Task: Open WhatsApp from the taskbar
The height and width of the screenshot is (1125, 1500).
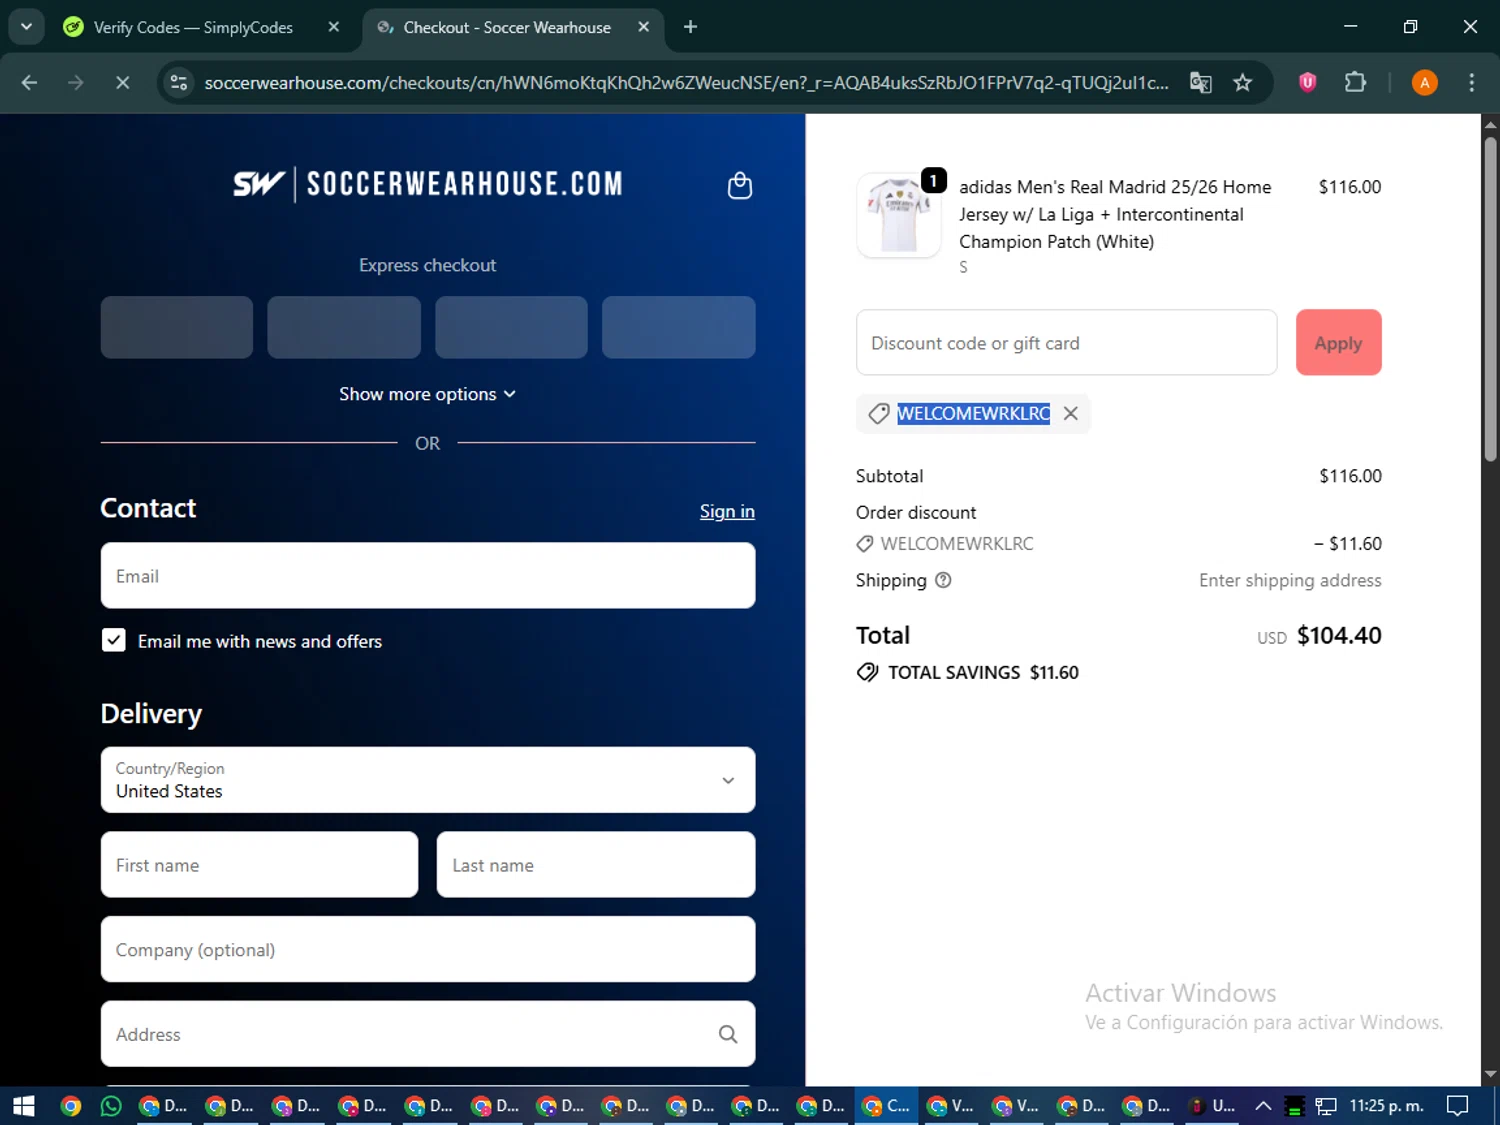Action: point(111,1105)
